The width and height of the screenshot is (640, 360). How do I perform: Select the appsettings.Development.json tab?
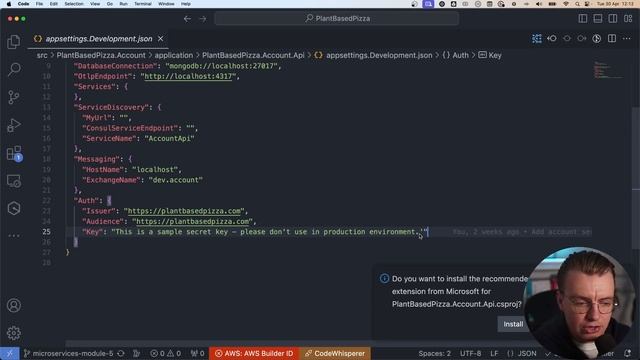click(99, 39)
